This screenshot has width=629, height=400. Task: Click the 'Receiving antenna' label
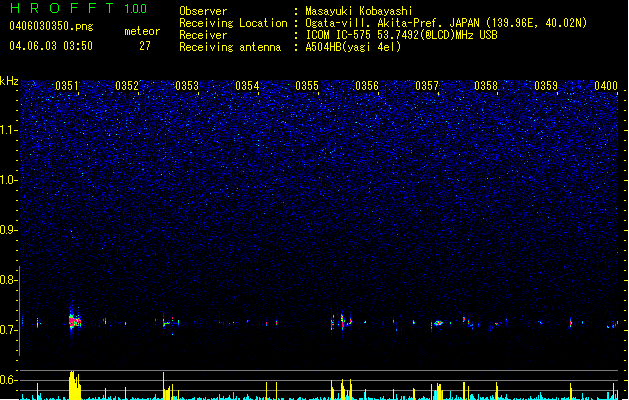click(x=230, y=47)
